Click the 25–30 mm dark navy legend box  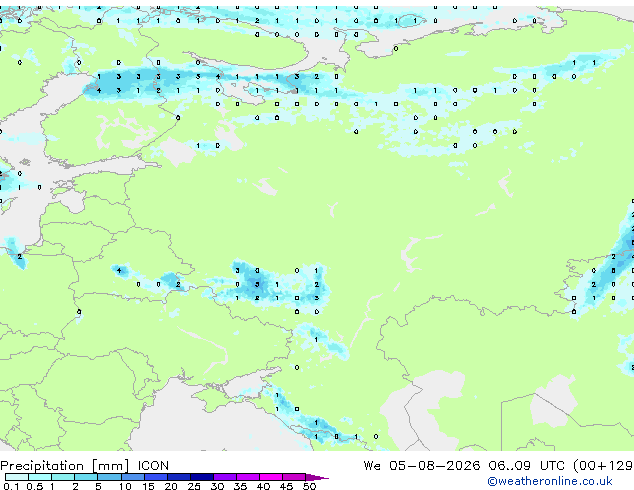pos(202,477)
